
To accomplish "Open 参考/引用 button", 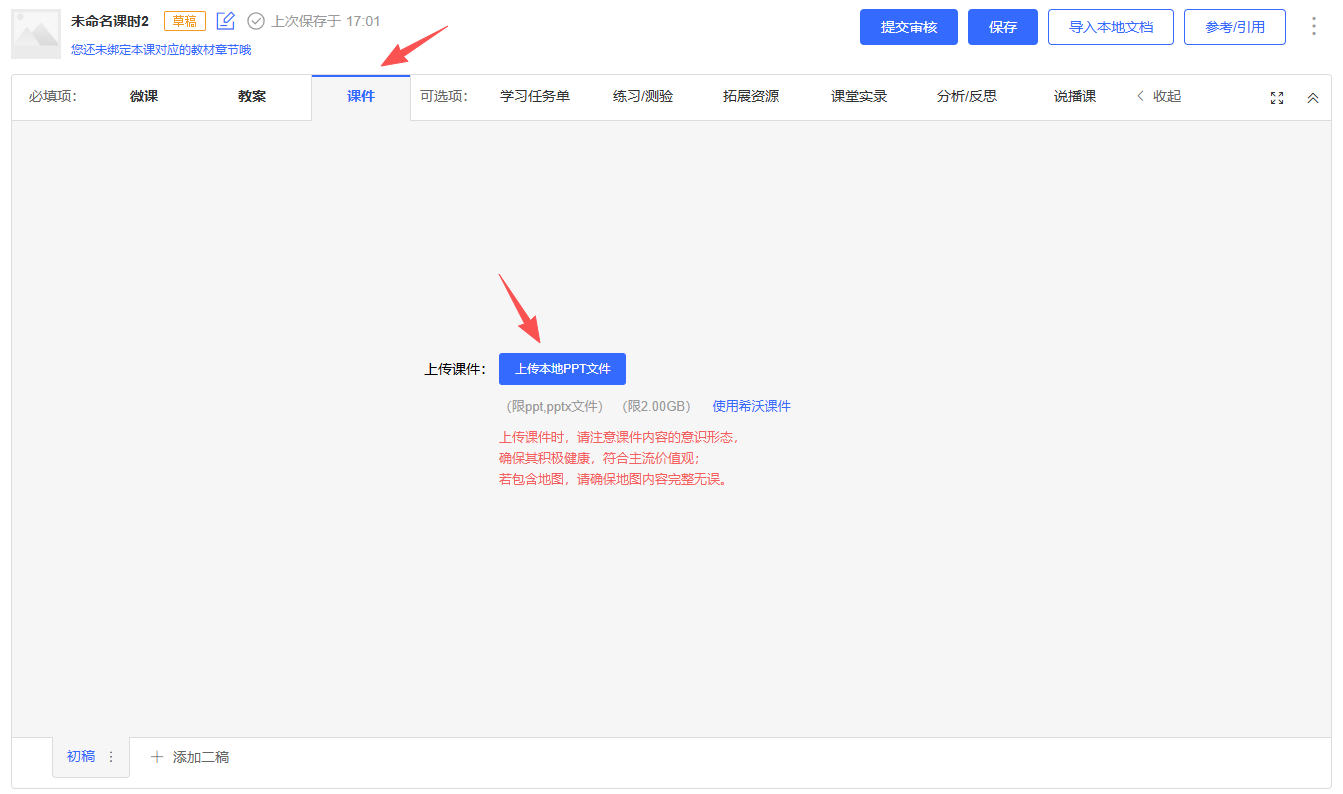I will pyautogui.click(x=1235, y=27).
